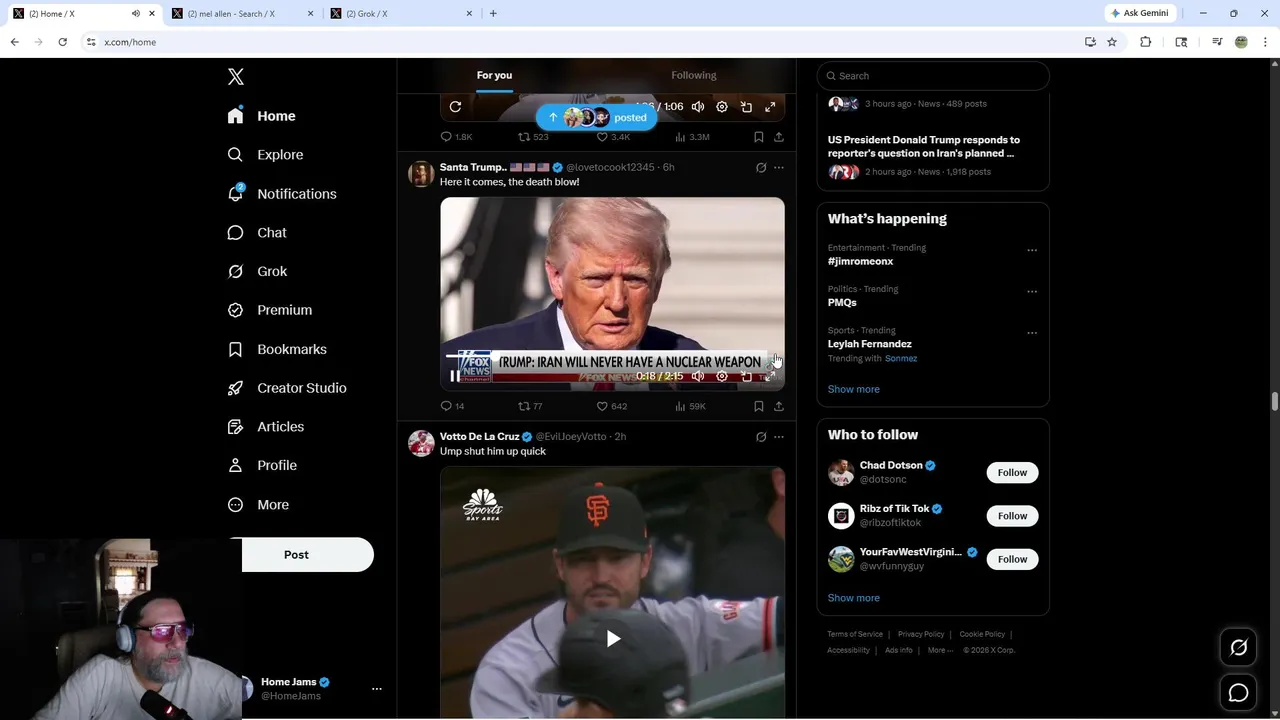Viewport: 1280px width, 720px height.
Task: Open the Sonmez trending link
Action: click(x=901, y=358)
